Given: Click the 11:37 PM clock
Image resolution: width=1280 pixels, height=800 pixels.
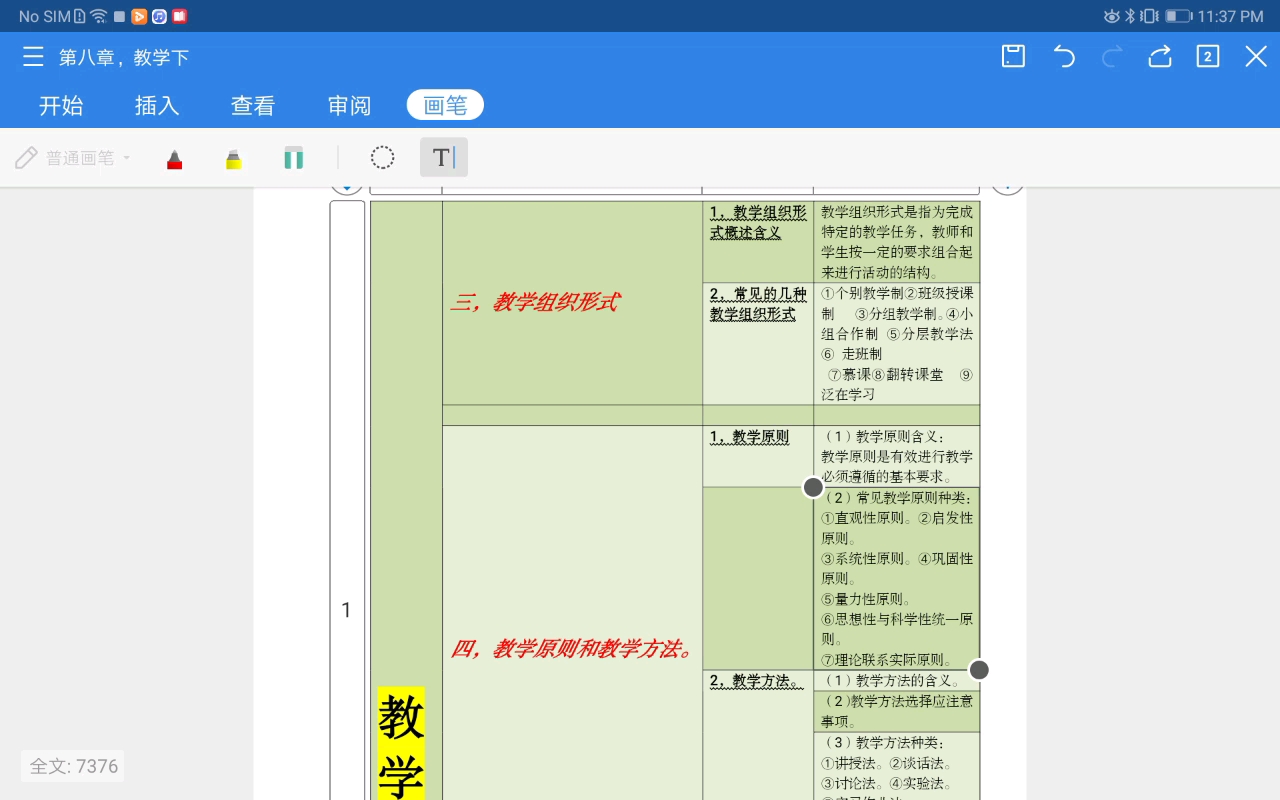Looking at the screenshot, I should [1230, 16].
